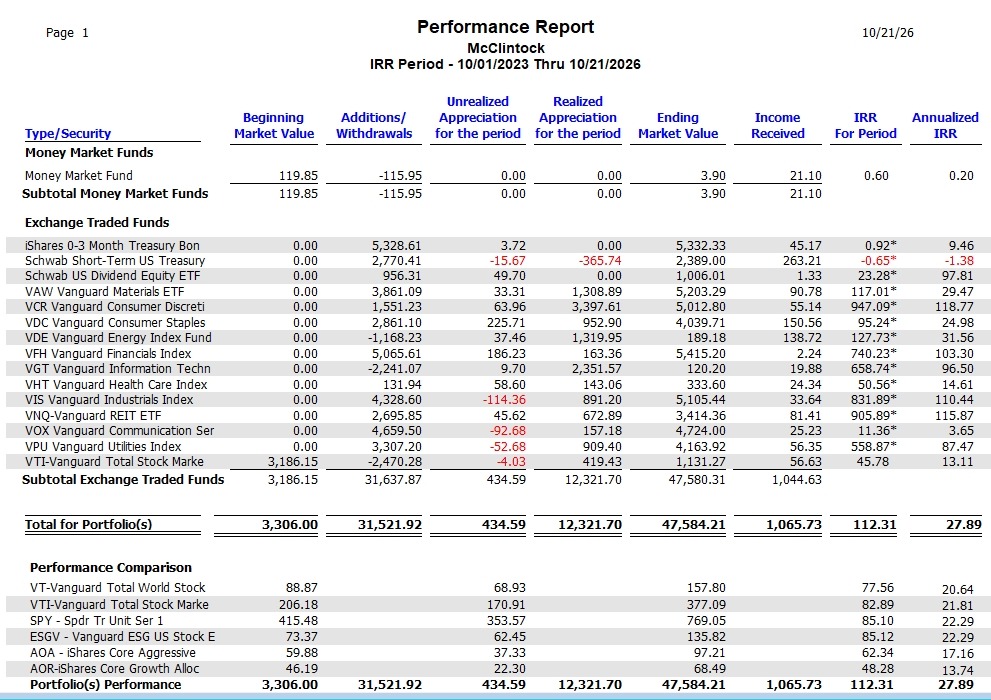Click the Ending Market Value column header

point(678,125)
